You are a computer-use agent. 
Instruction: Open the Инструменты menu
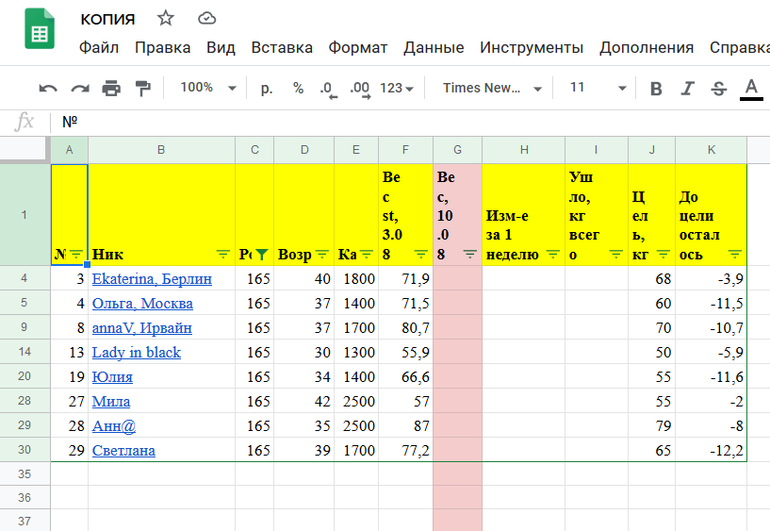tap(531, 48)
